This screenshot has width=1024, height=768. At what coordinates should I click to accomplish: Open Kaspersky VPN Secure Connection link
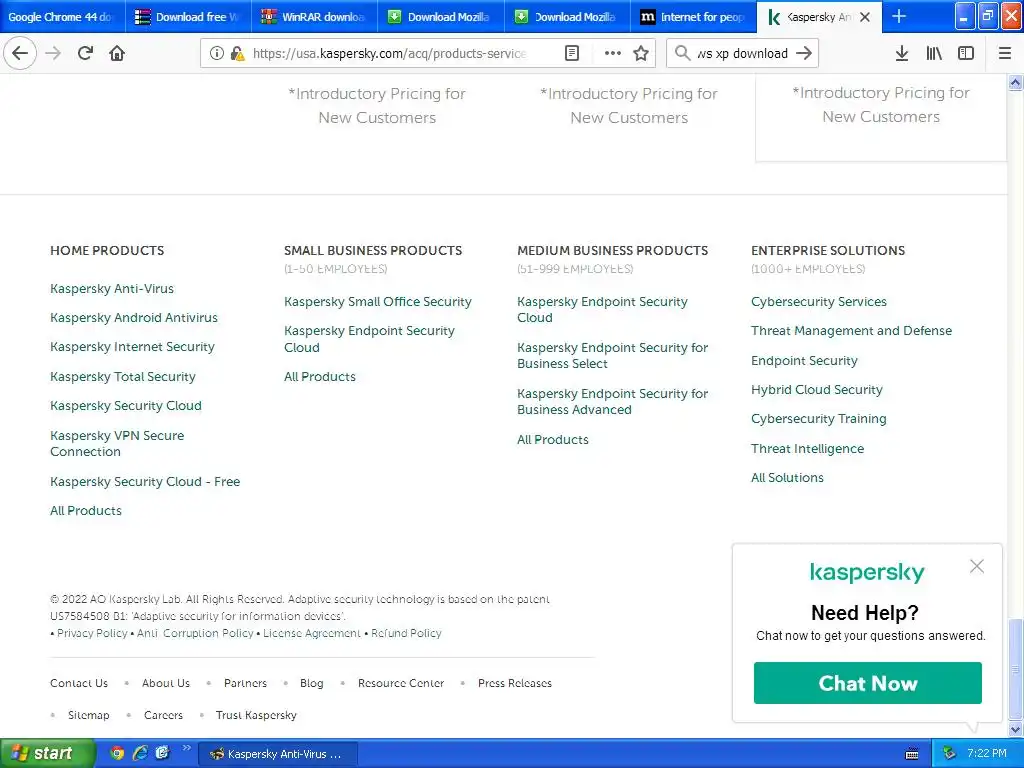(x=117, y=443)
